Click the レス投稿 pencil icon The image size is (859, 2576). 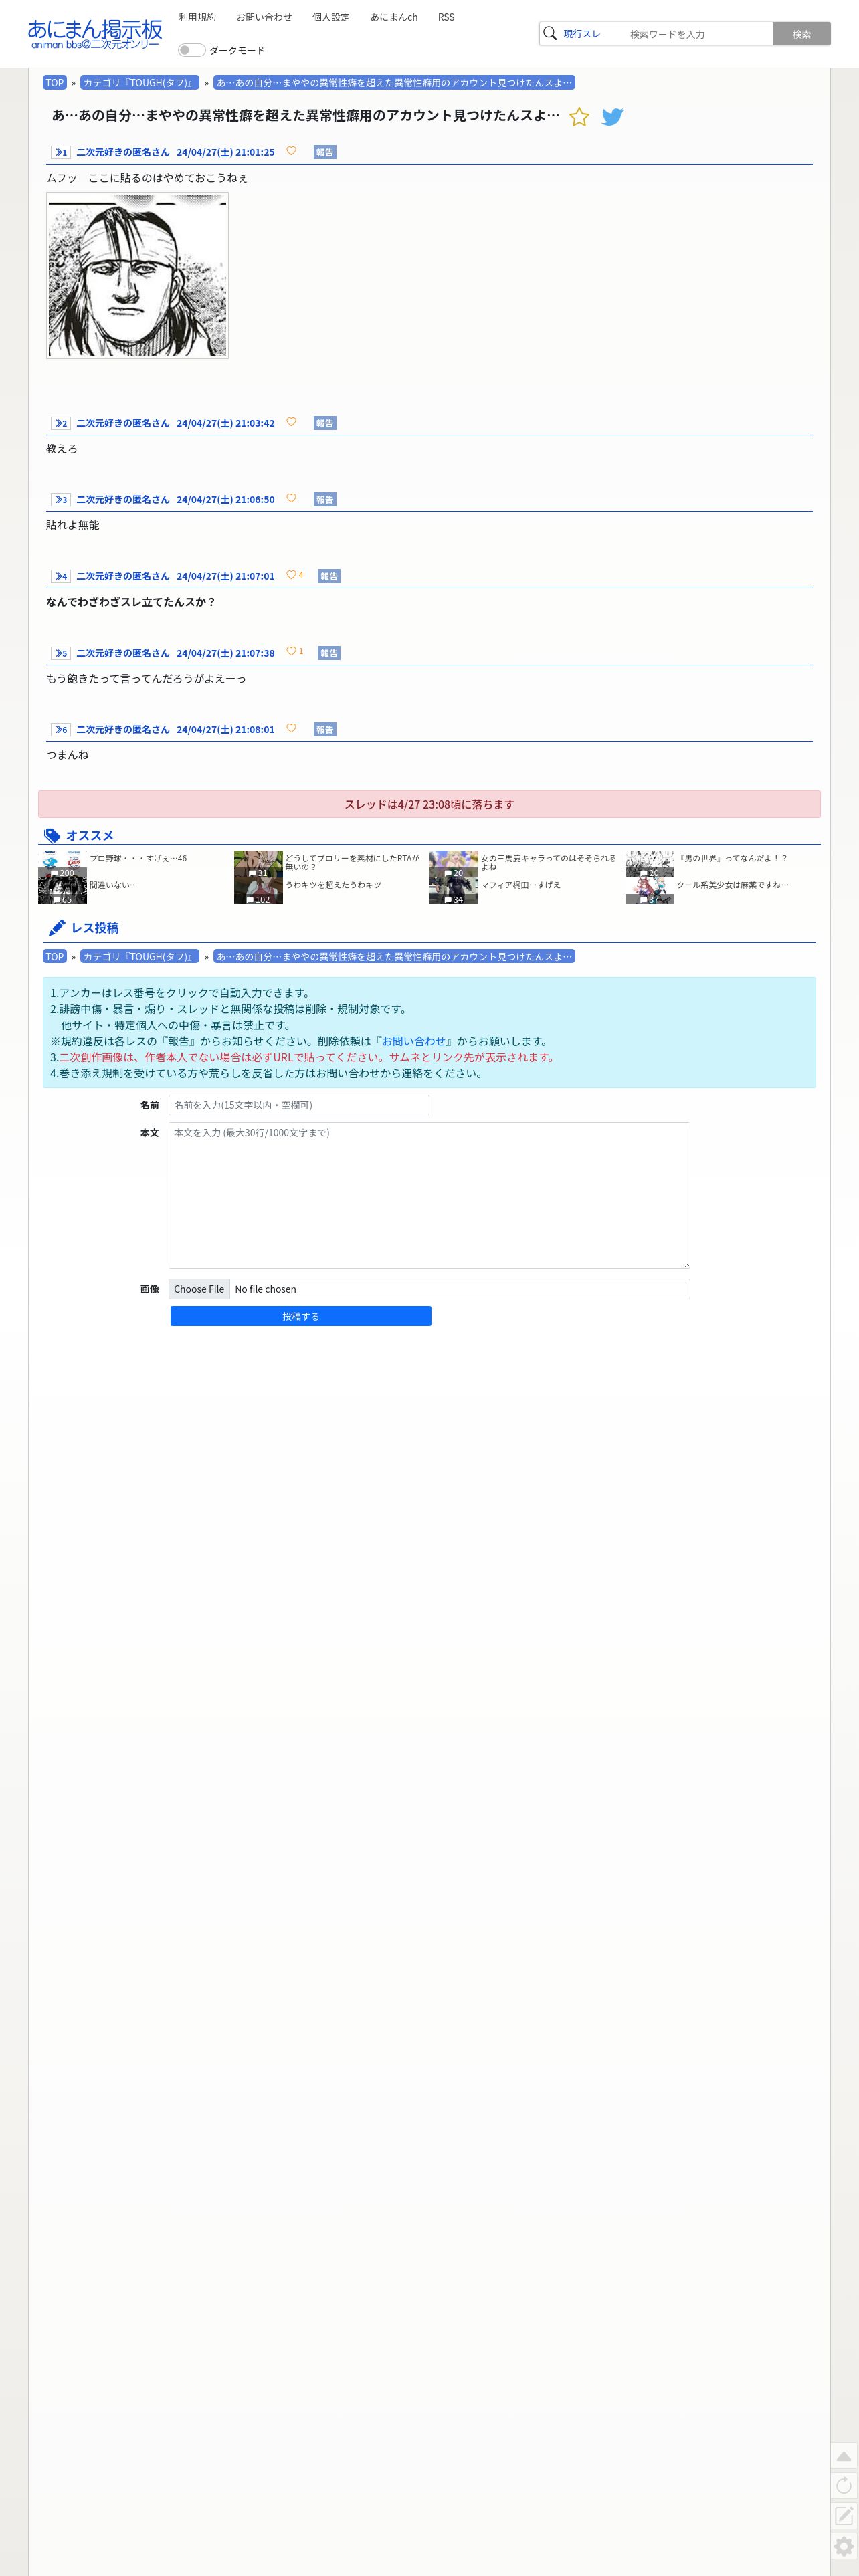pyautogui.click(x=57, y=928)
